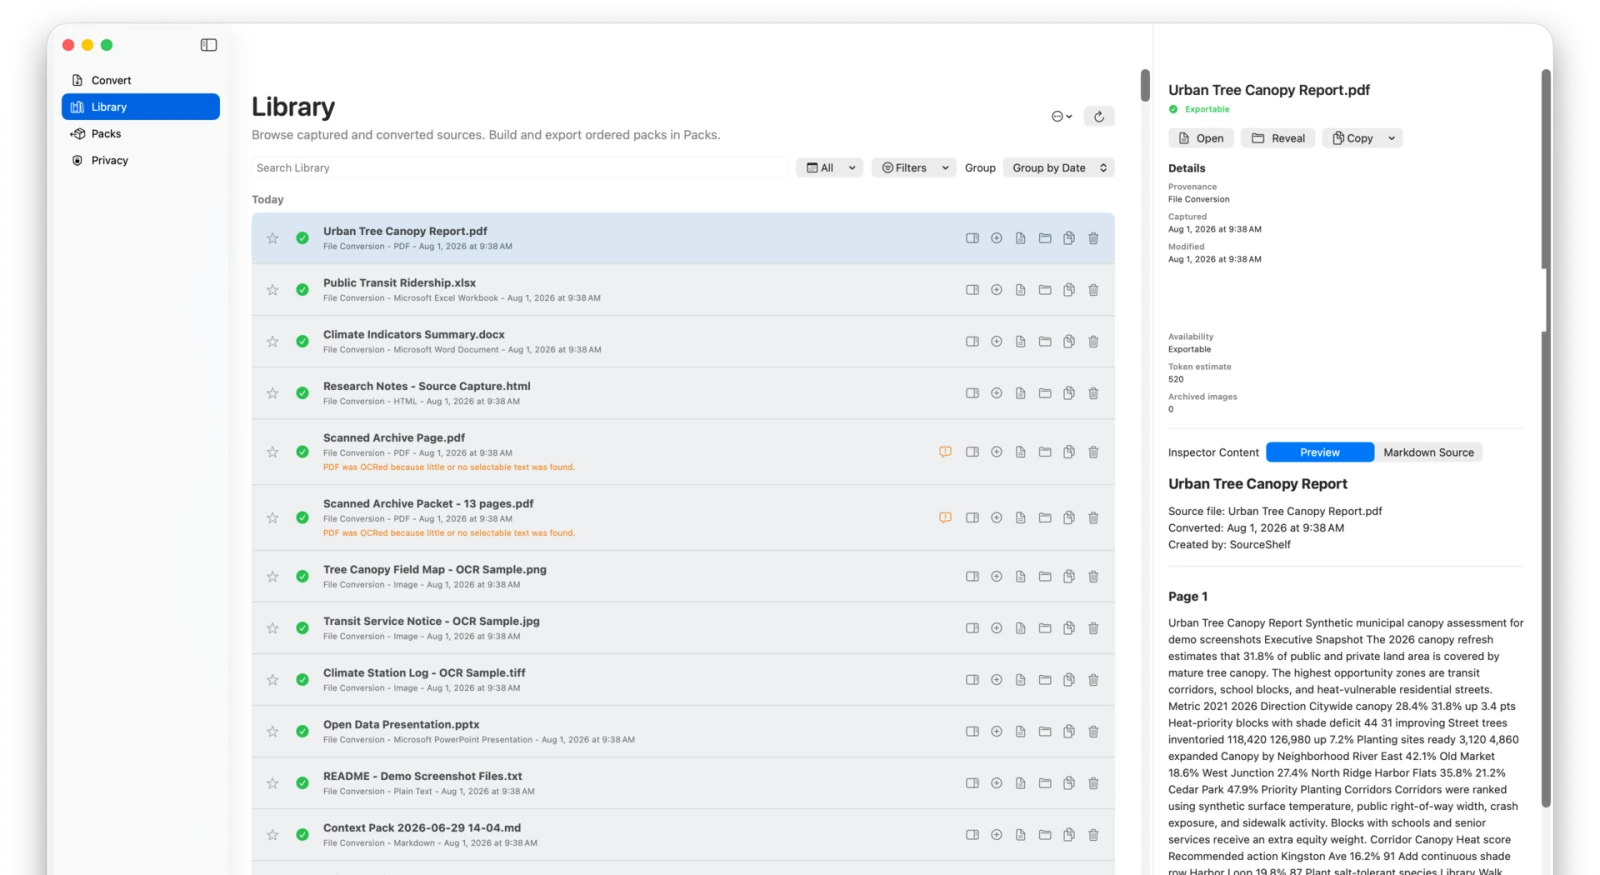Star Tree Canopy Field Map - OCR Sample.png
Viewport: 1600px width, 875px height.
coord(272,577)
